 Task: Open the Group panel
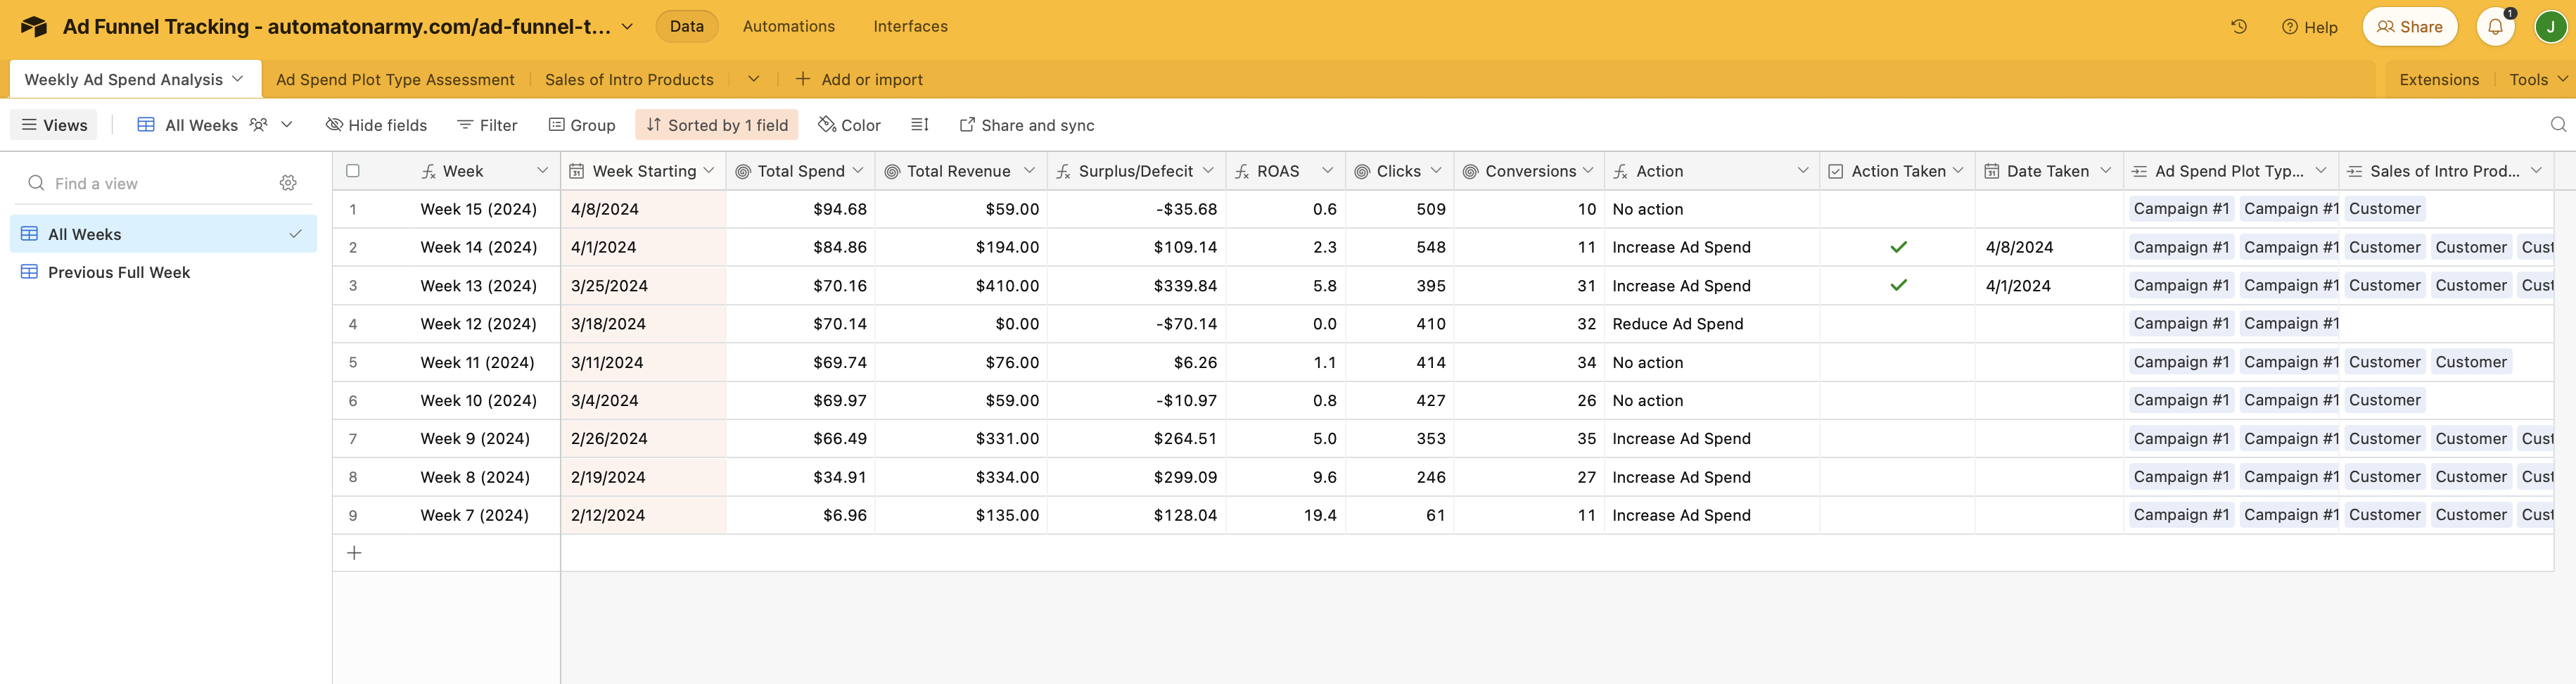point(582,124)
